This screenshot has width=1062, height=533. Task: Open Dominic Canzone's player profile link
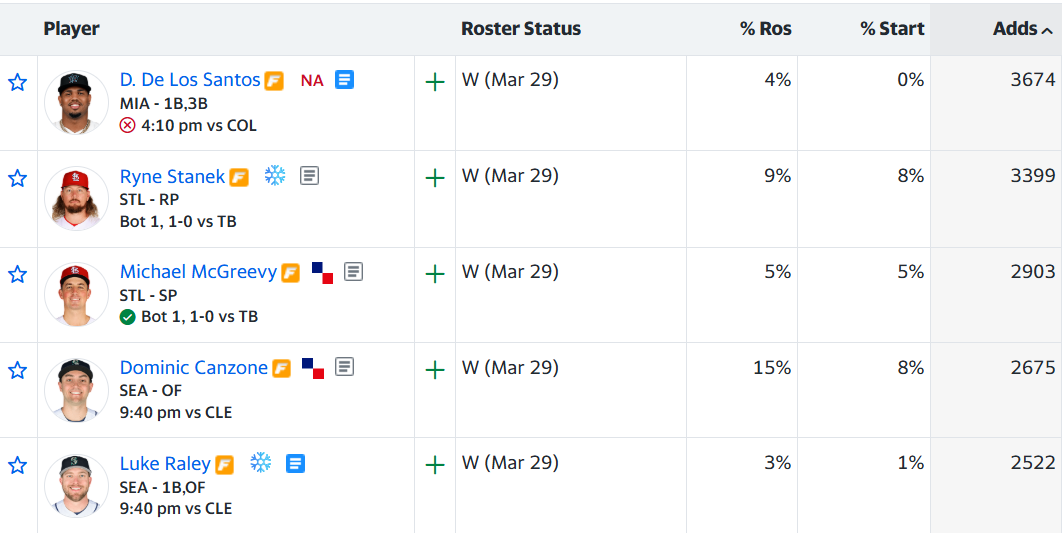point(193,367)
